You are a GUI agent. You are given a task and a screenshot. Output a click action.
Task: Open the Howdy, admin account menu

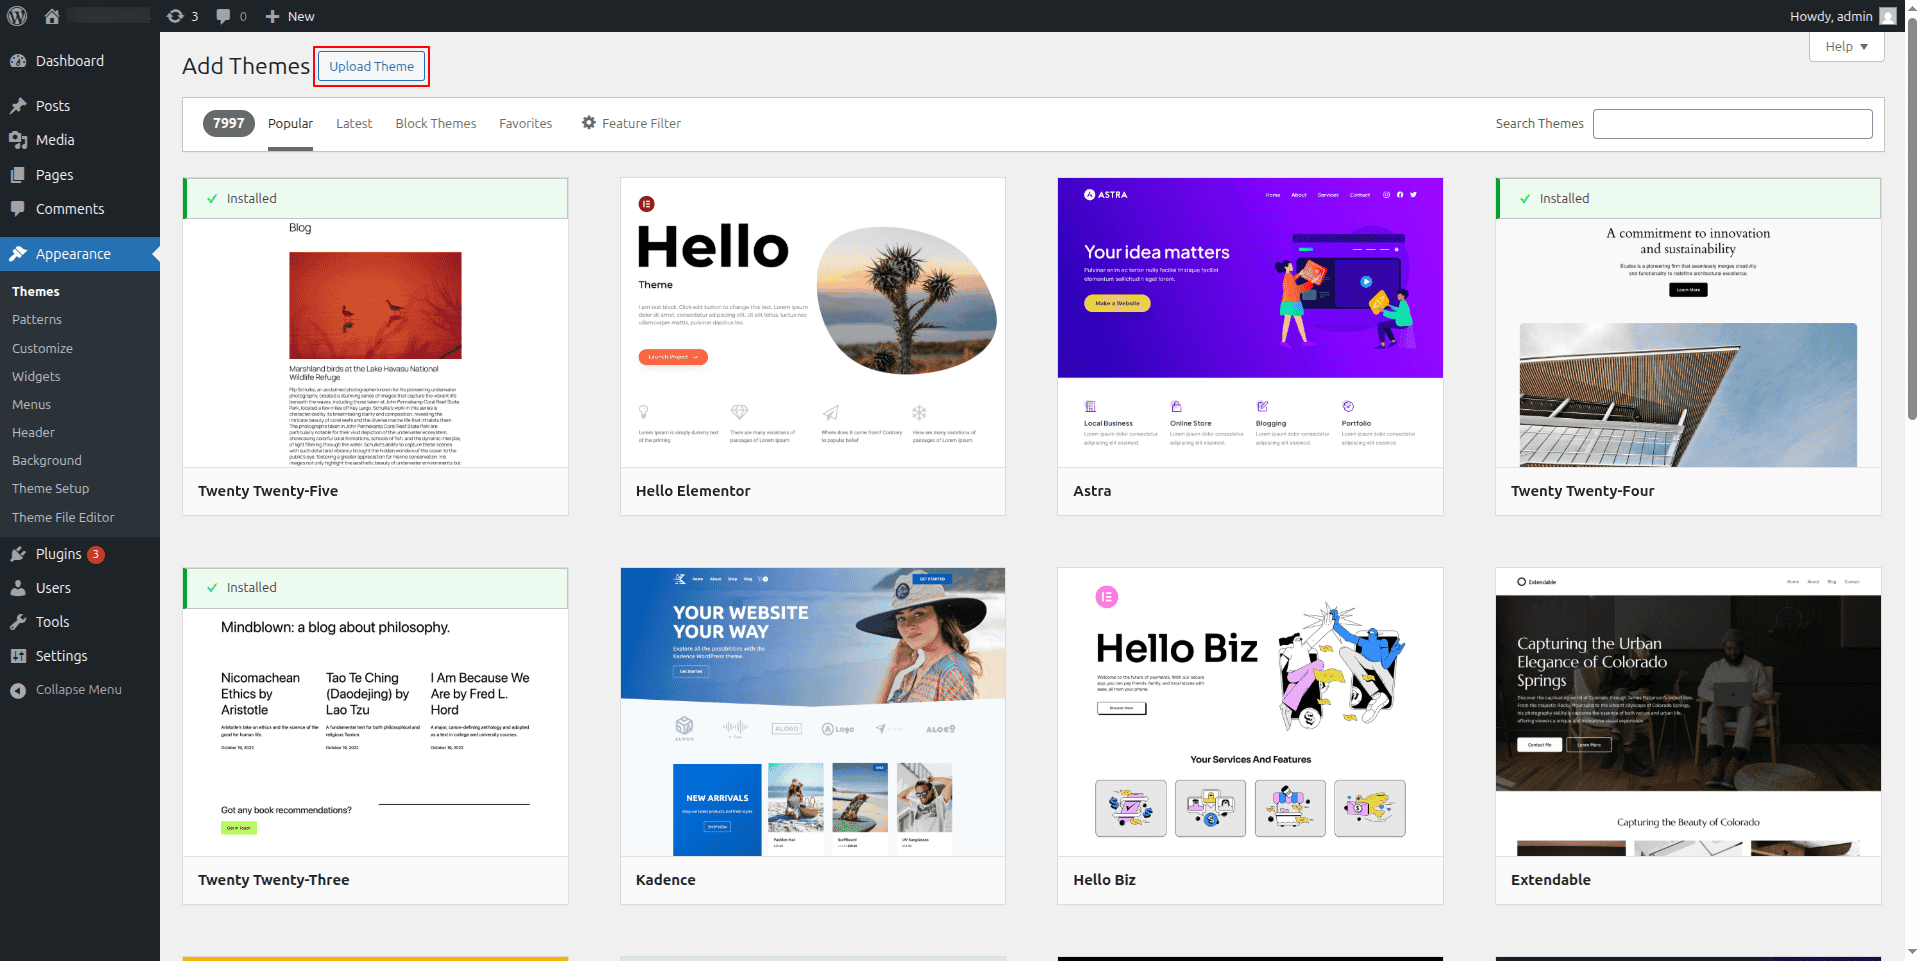[1830, 16]
